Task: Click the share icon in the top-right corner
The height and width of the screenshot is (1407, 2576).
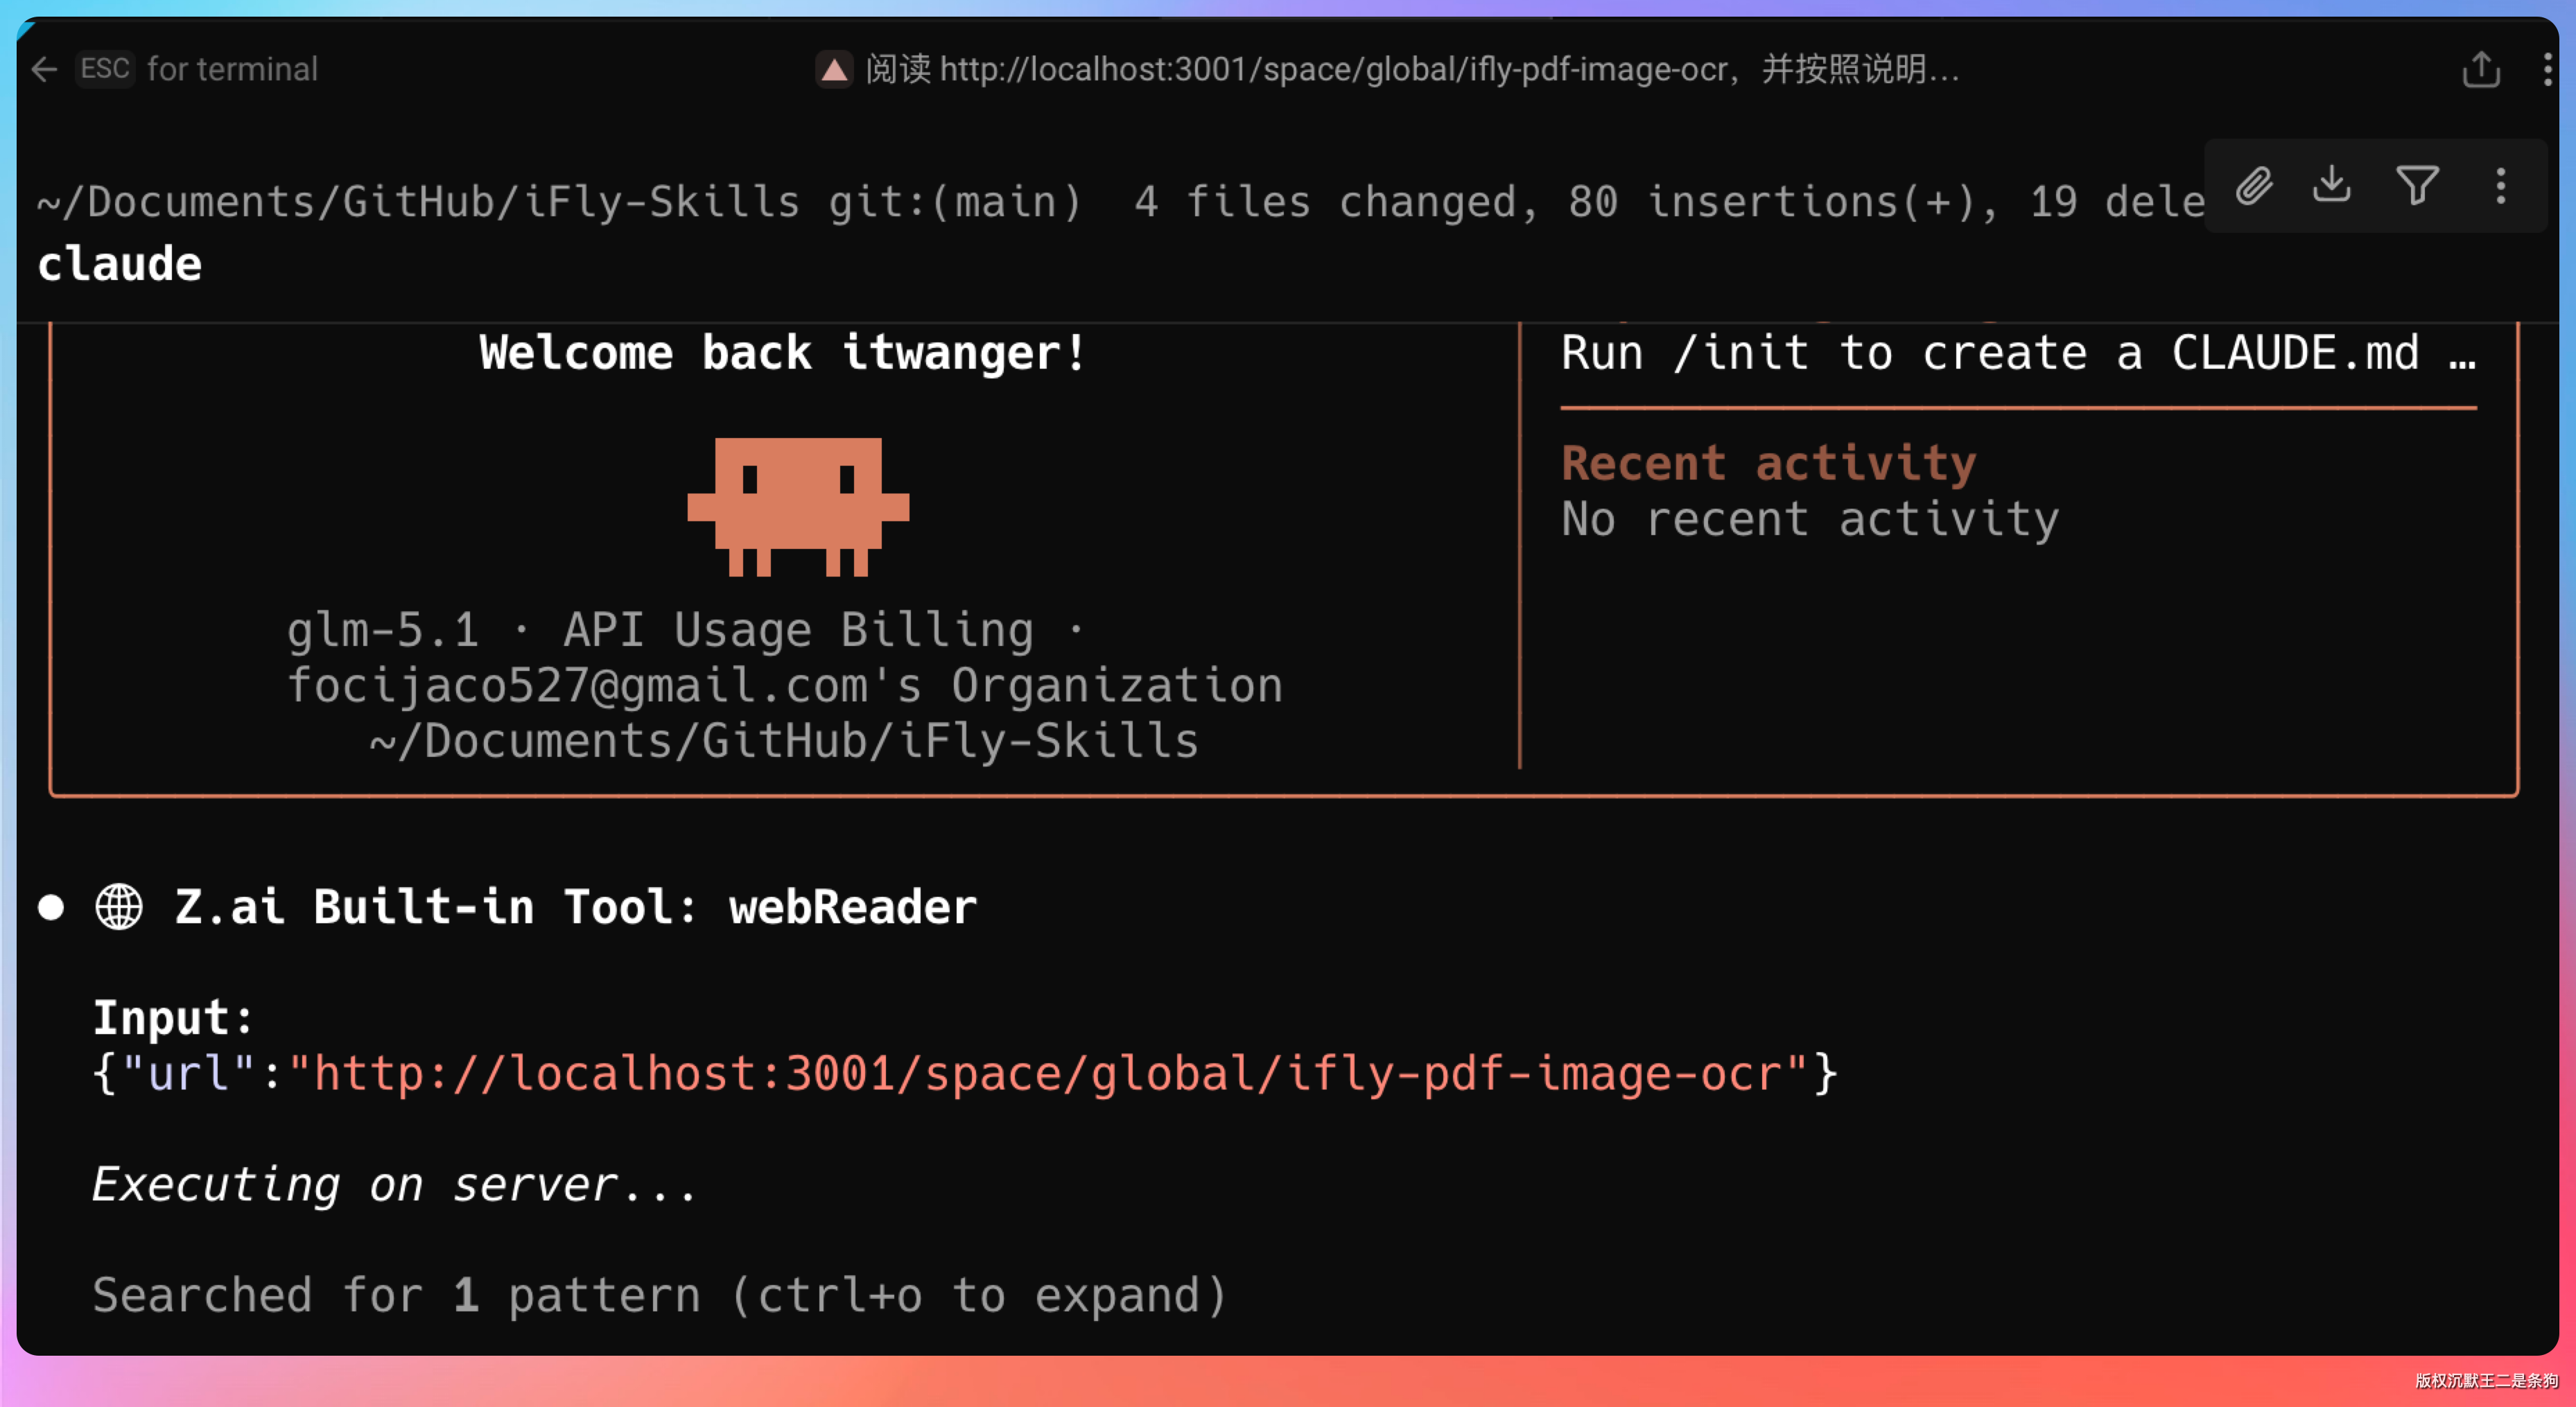Action: pos(2480,70)
